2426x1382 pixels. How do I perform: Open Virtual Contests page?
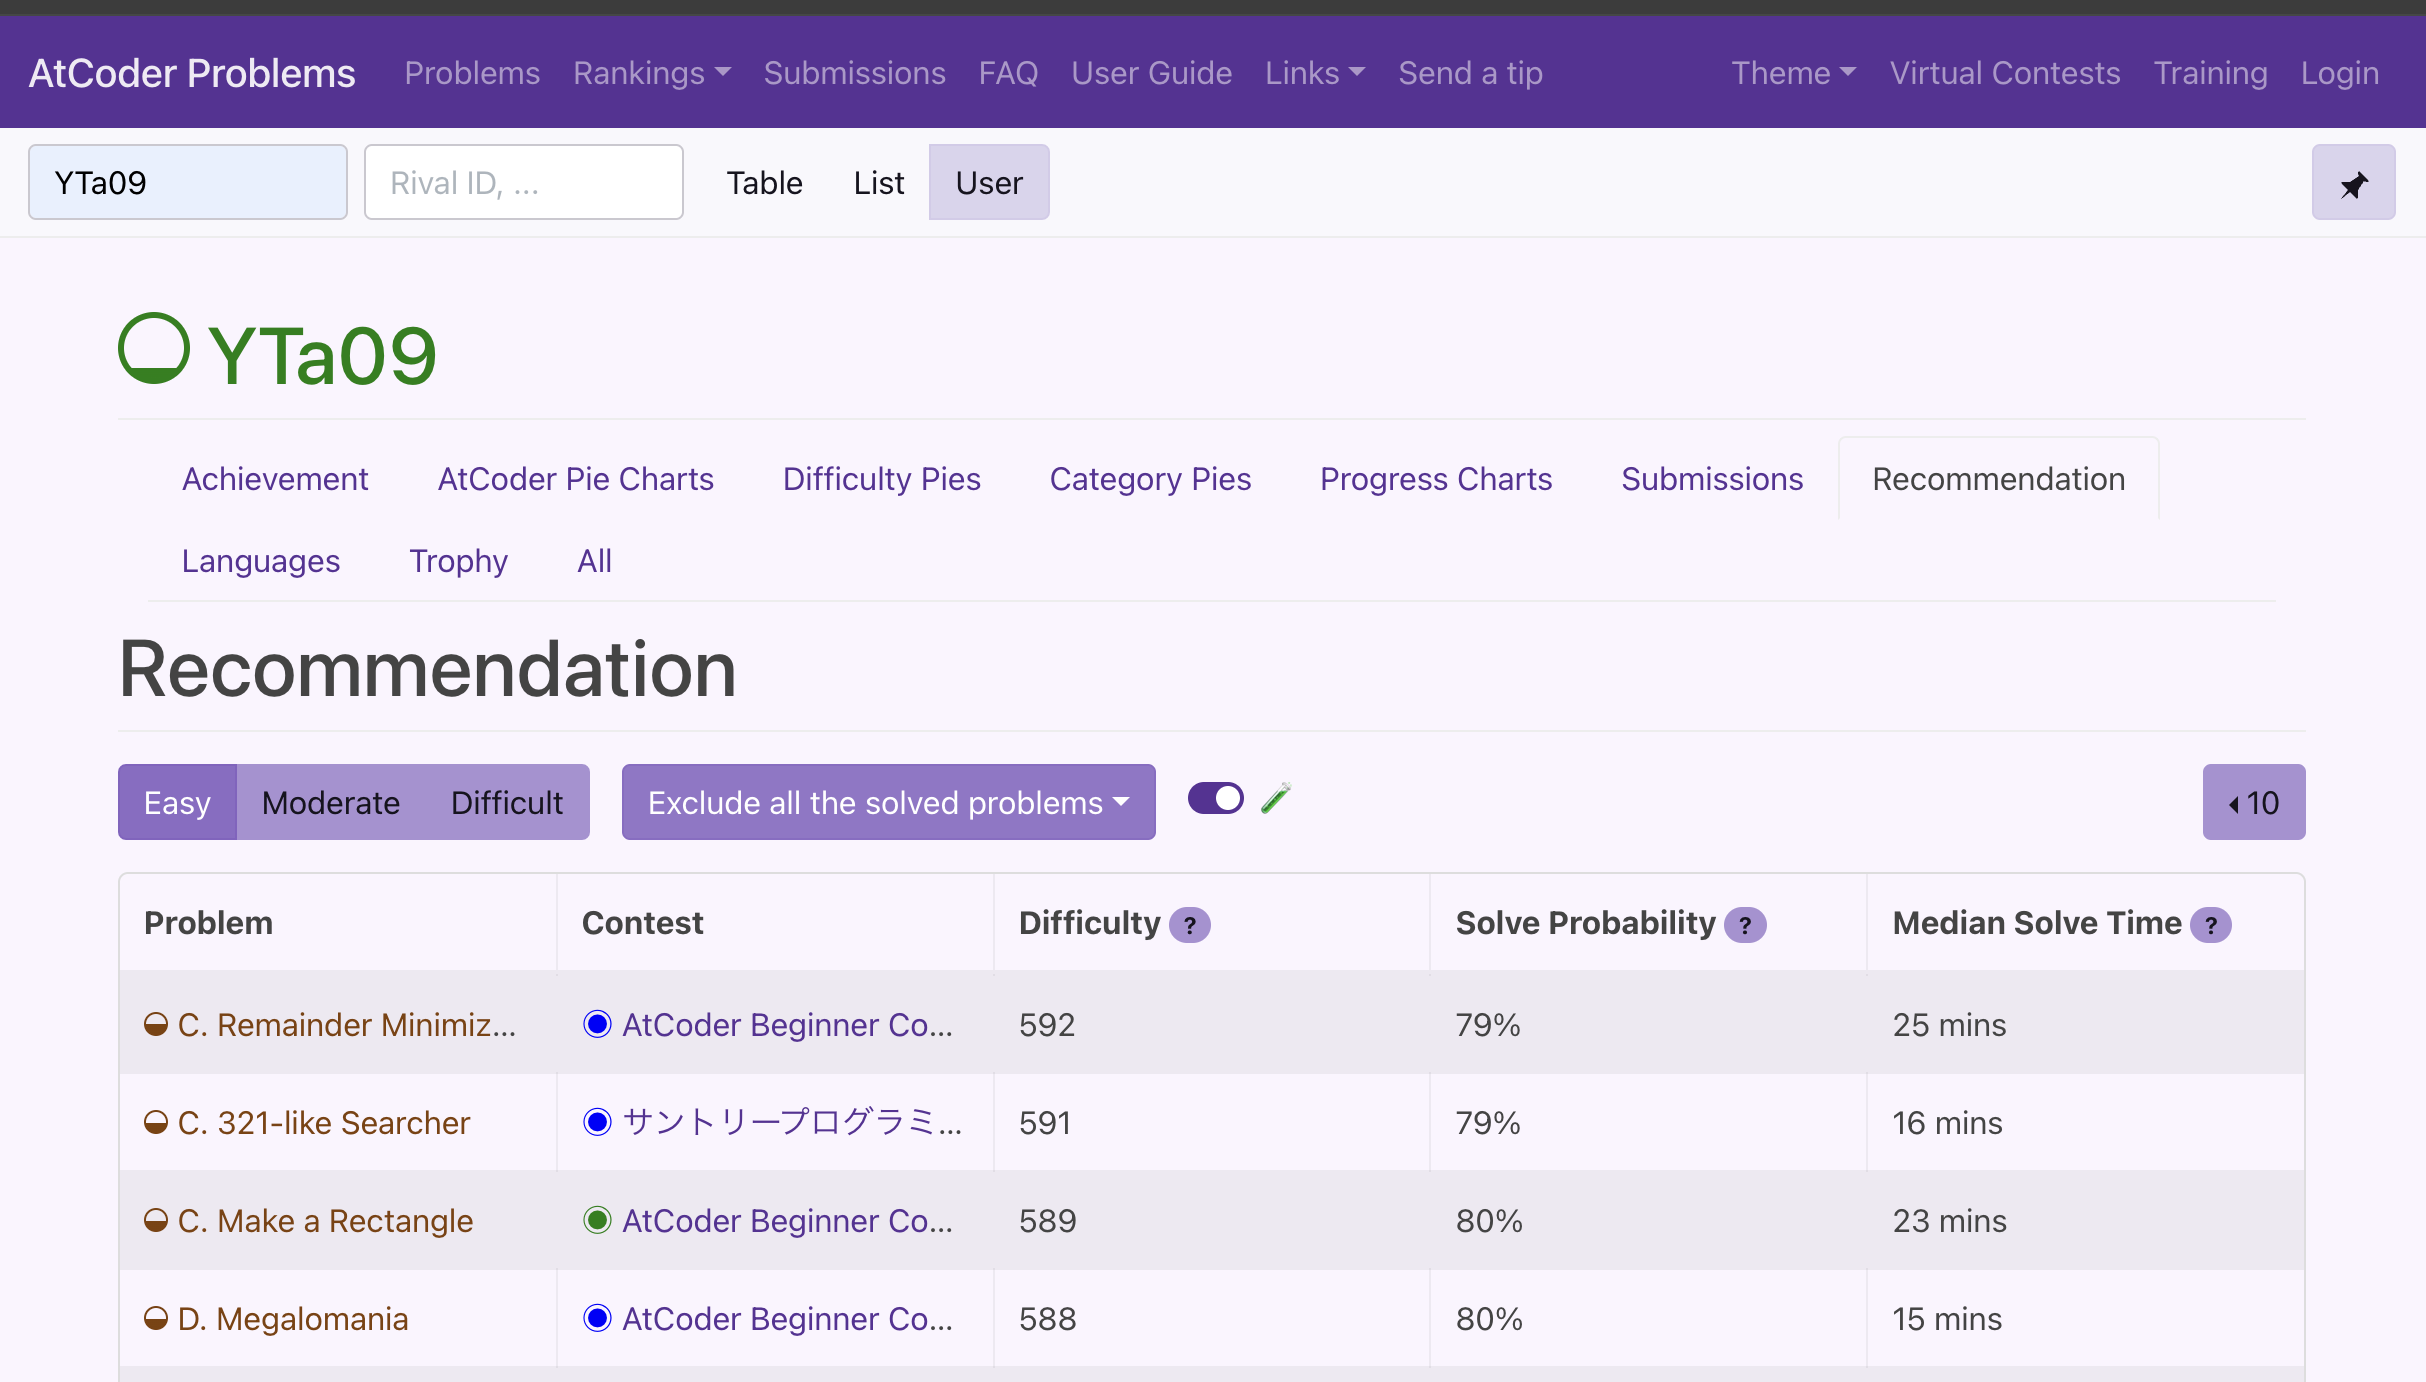pyautogui.click(x=2005, y=73)
